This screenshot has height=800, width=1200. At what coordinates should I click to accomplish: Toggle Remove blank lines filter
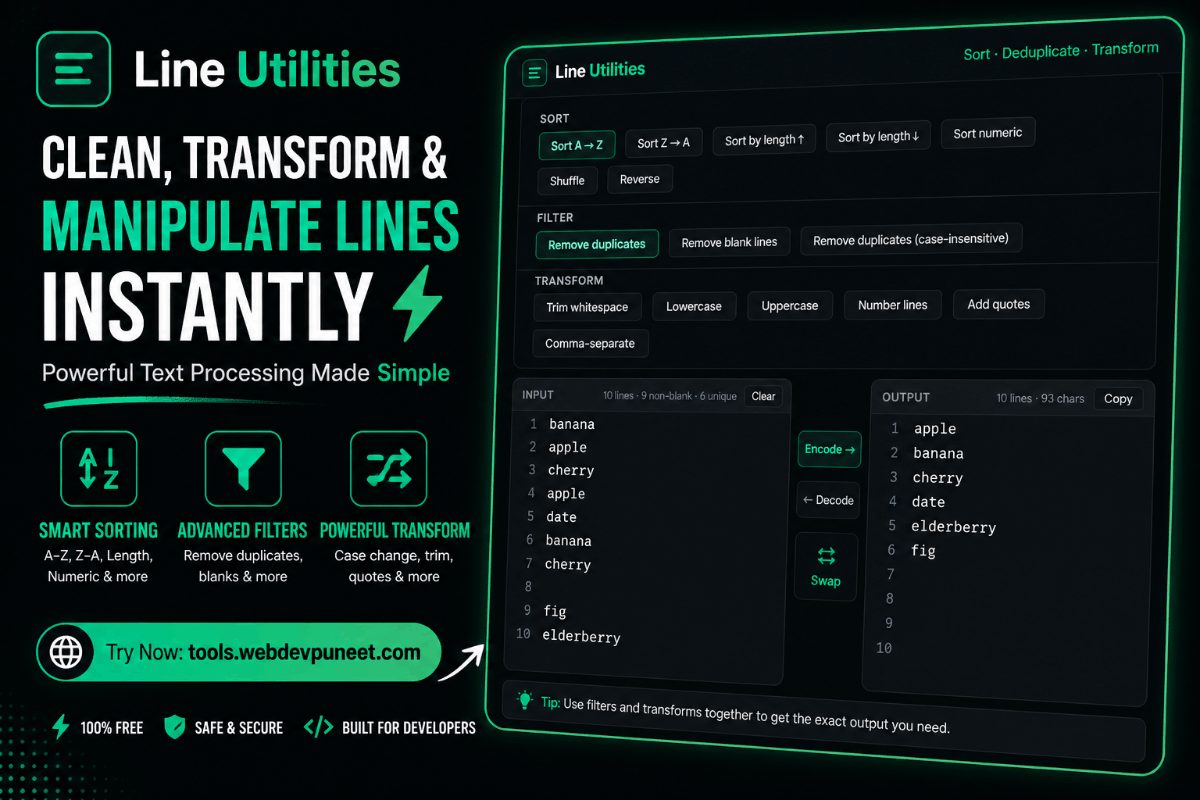(x=729, y=242)
